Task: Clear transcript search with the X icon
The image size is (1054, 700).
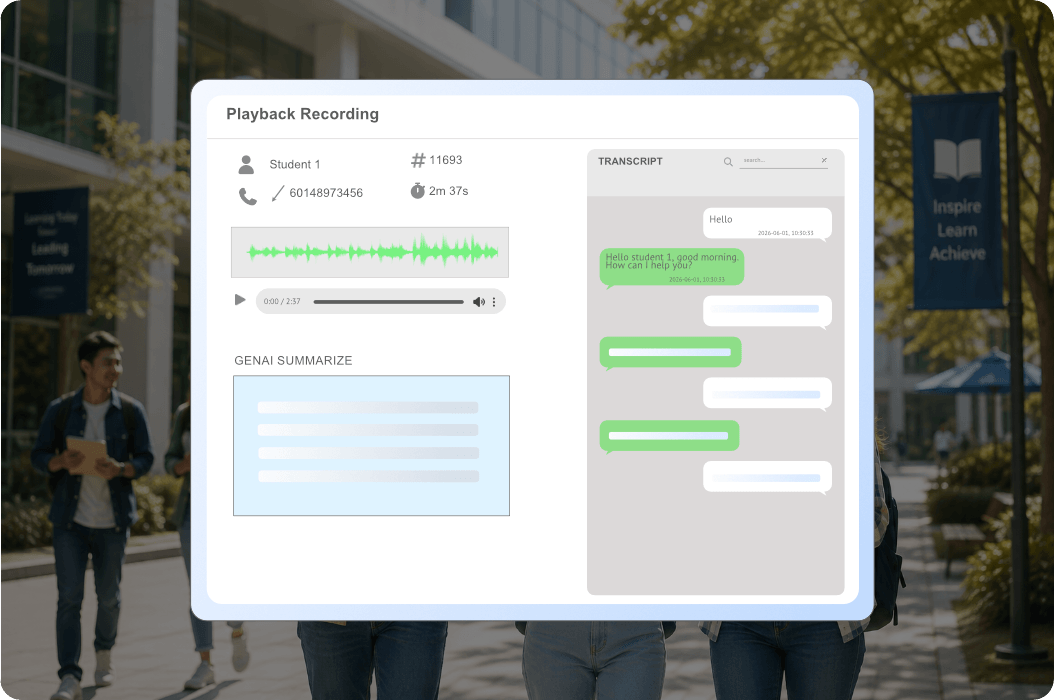Action: 824,160
